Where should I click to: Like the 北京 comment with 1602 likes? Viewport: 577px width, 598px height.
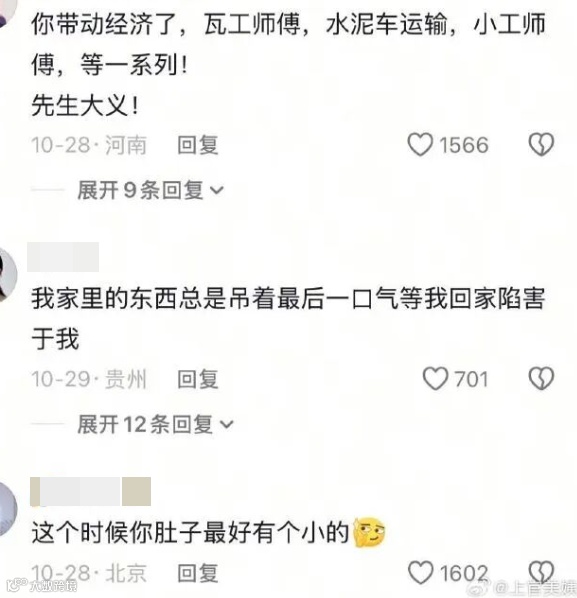(420, 572)
